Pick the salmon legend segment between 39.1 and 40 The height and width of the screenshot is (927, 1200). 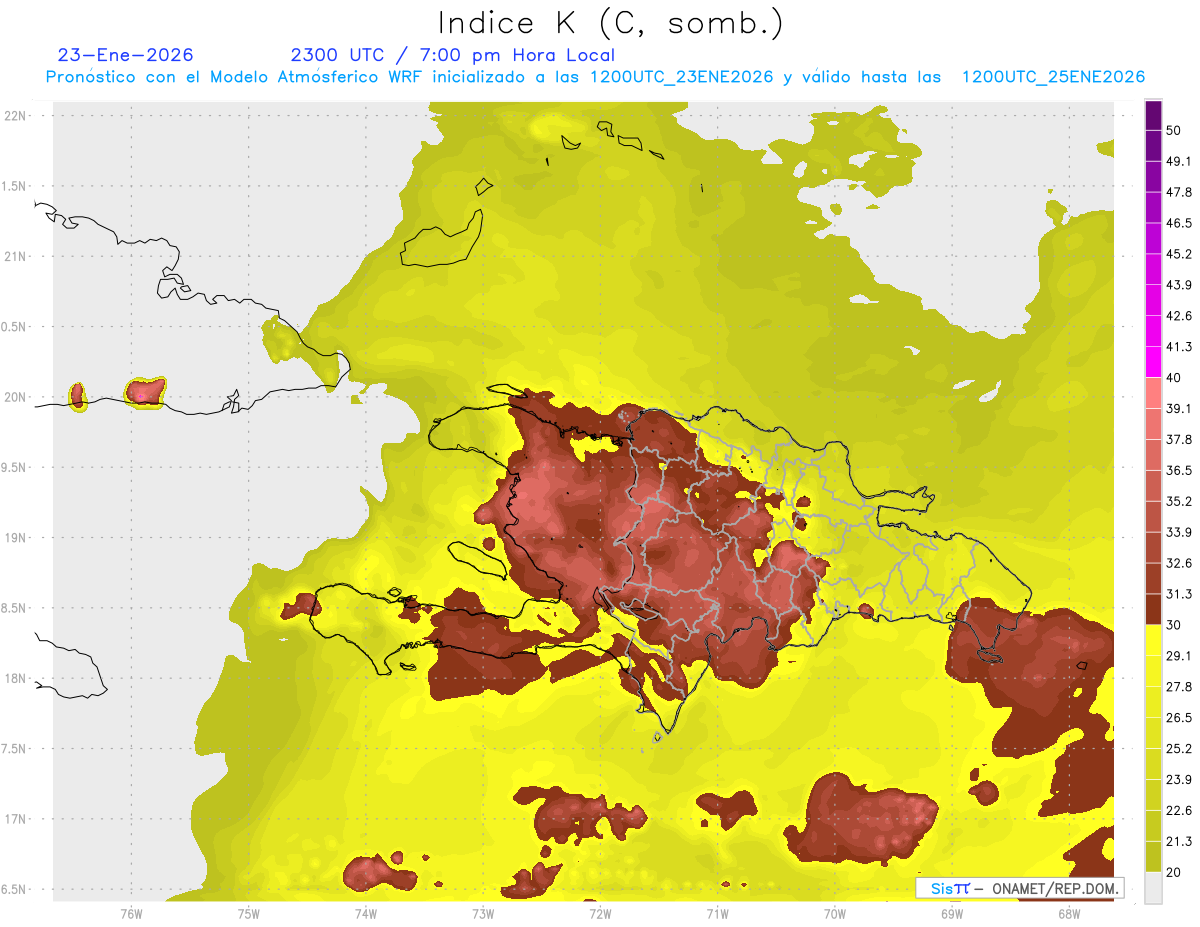1153,393
